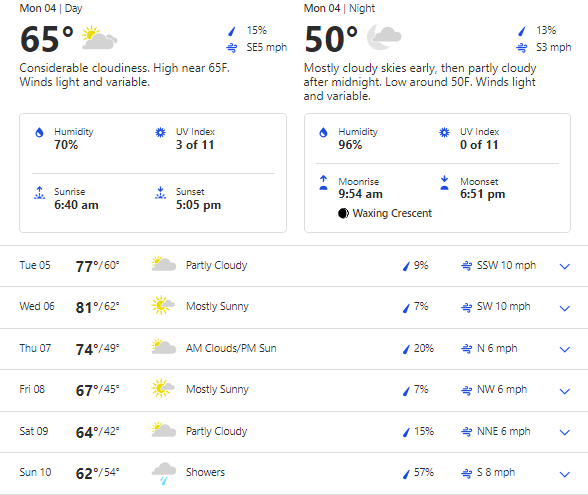This screenshot has width=588, height=495.
Task: Expand the Wed 06 forecast details
Action: 564,308
